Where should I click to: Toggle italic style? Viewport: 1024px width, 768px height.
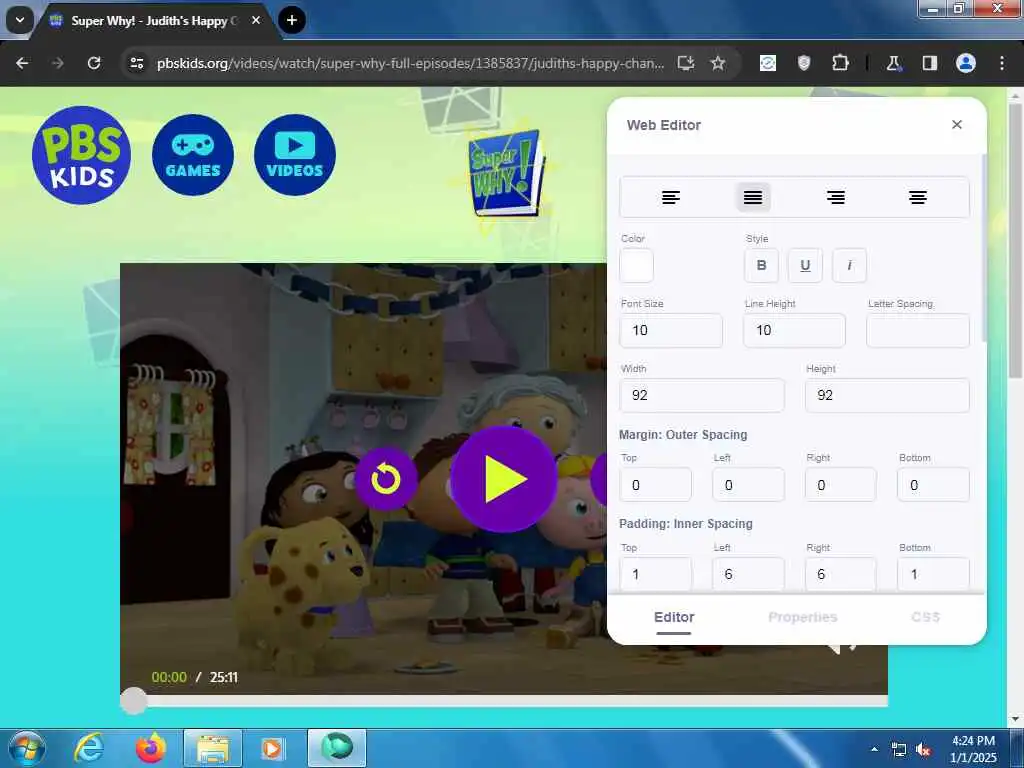849,266
